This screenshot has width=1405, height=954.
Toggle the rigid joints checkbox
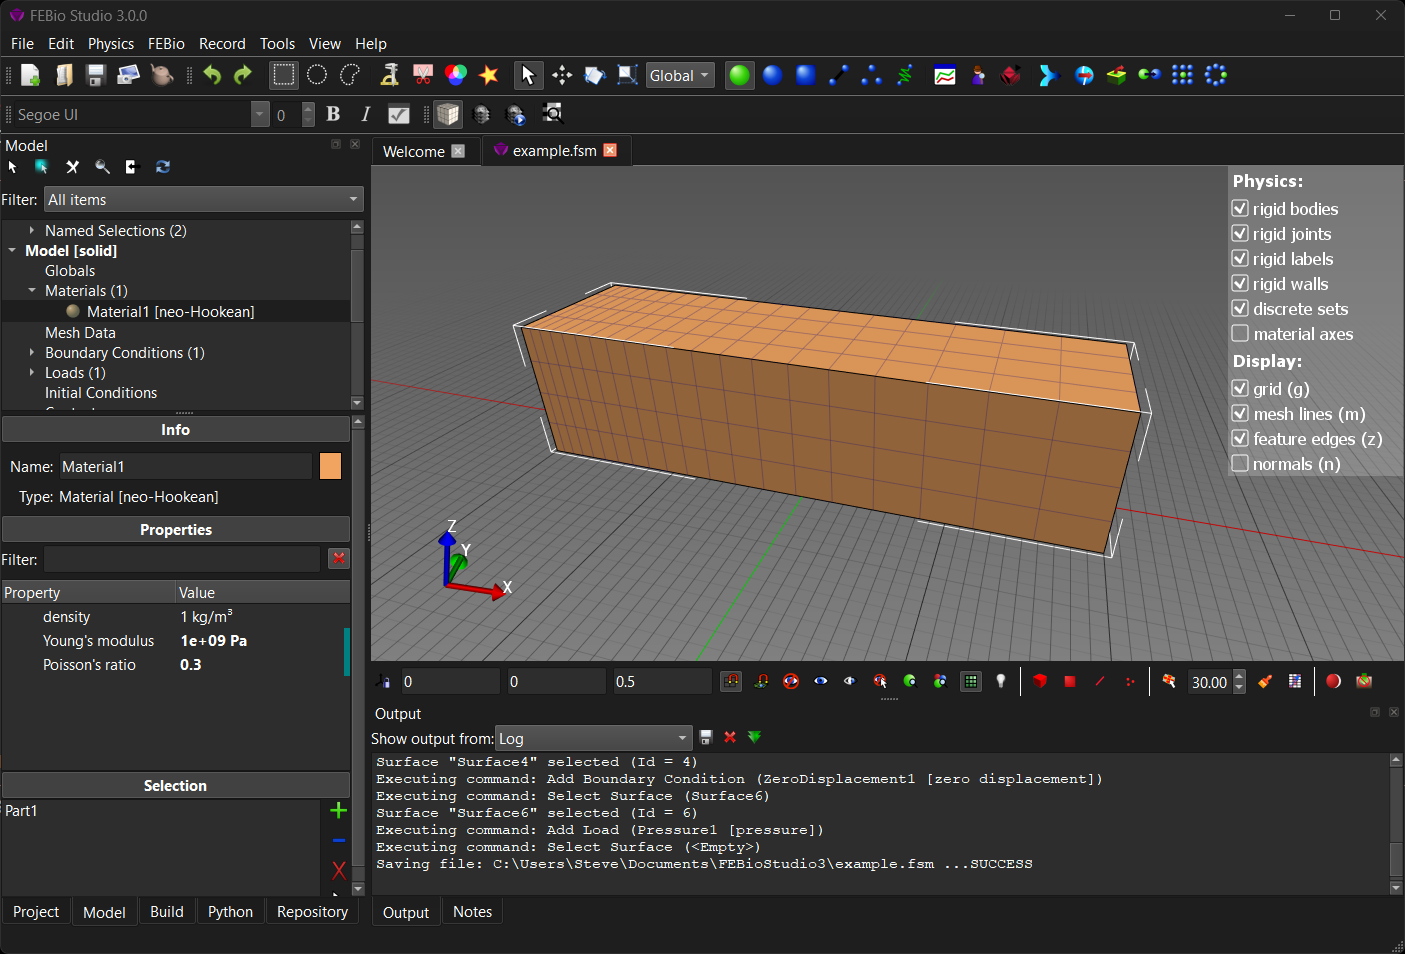pyautogui.click(x=1240, y=233)
